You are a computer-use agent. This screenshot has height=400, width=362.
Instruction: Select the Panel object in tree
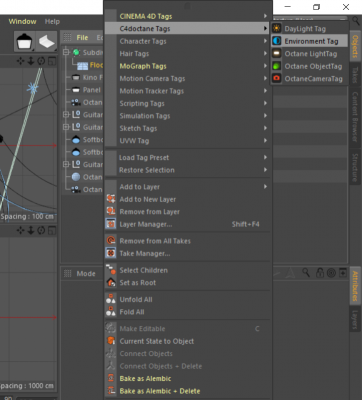click(x=91, y=90)
